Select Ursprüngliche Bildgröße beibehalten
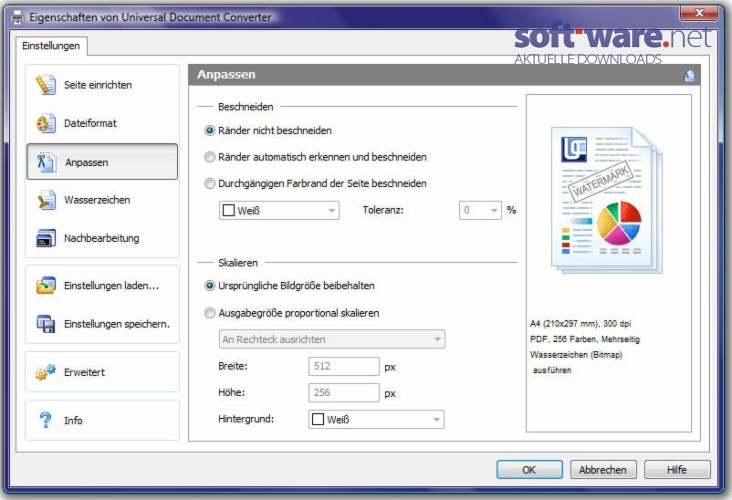Viewport: 732px width, 500px height. 289,286
